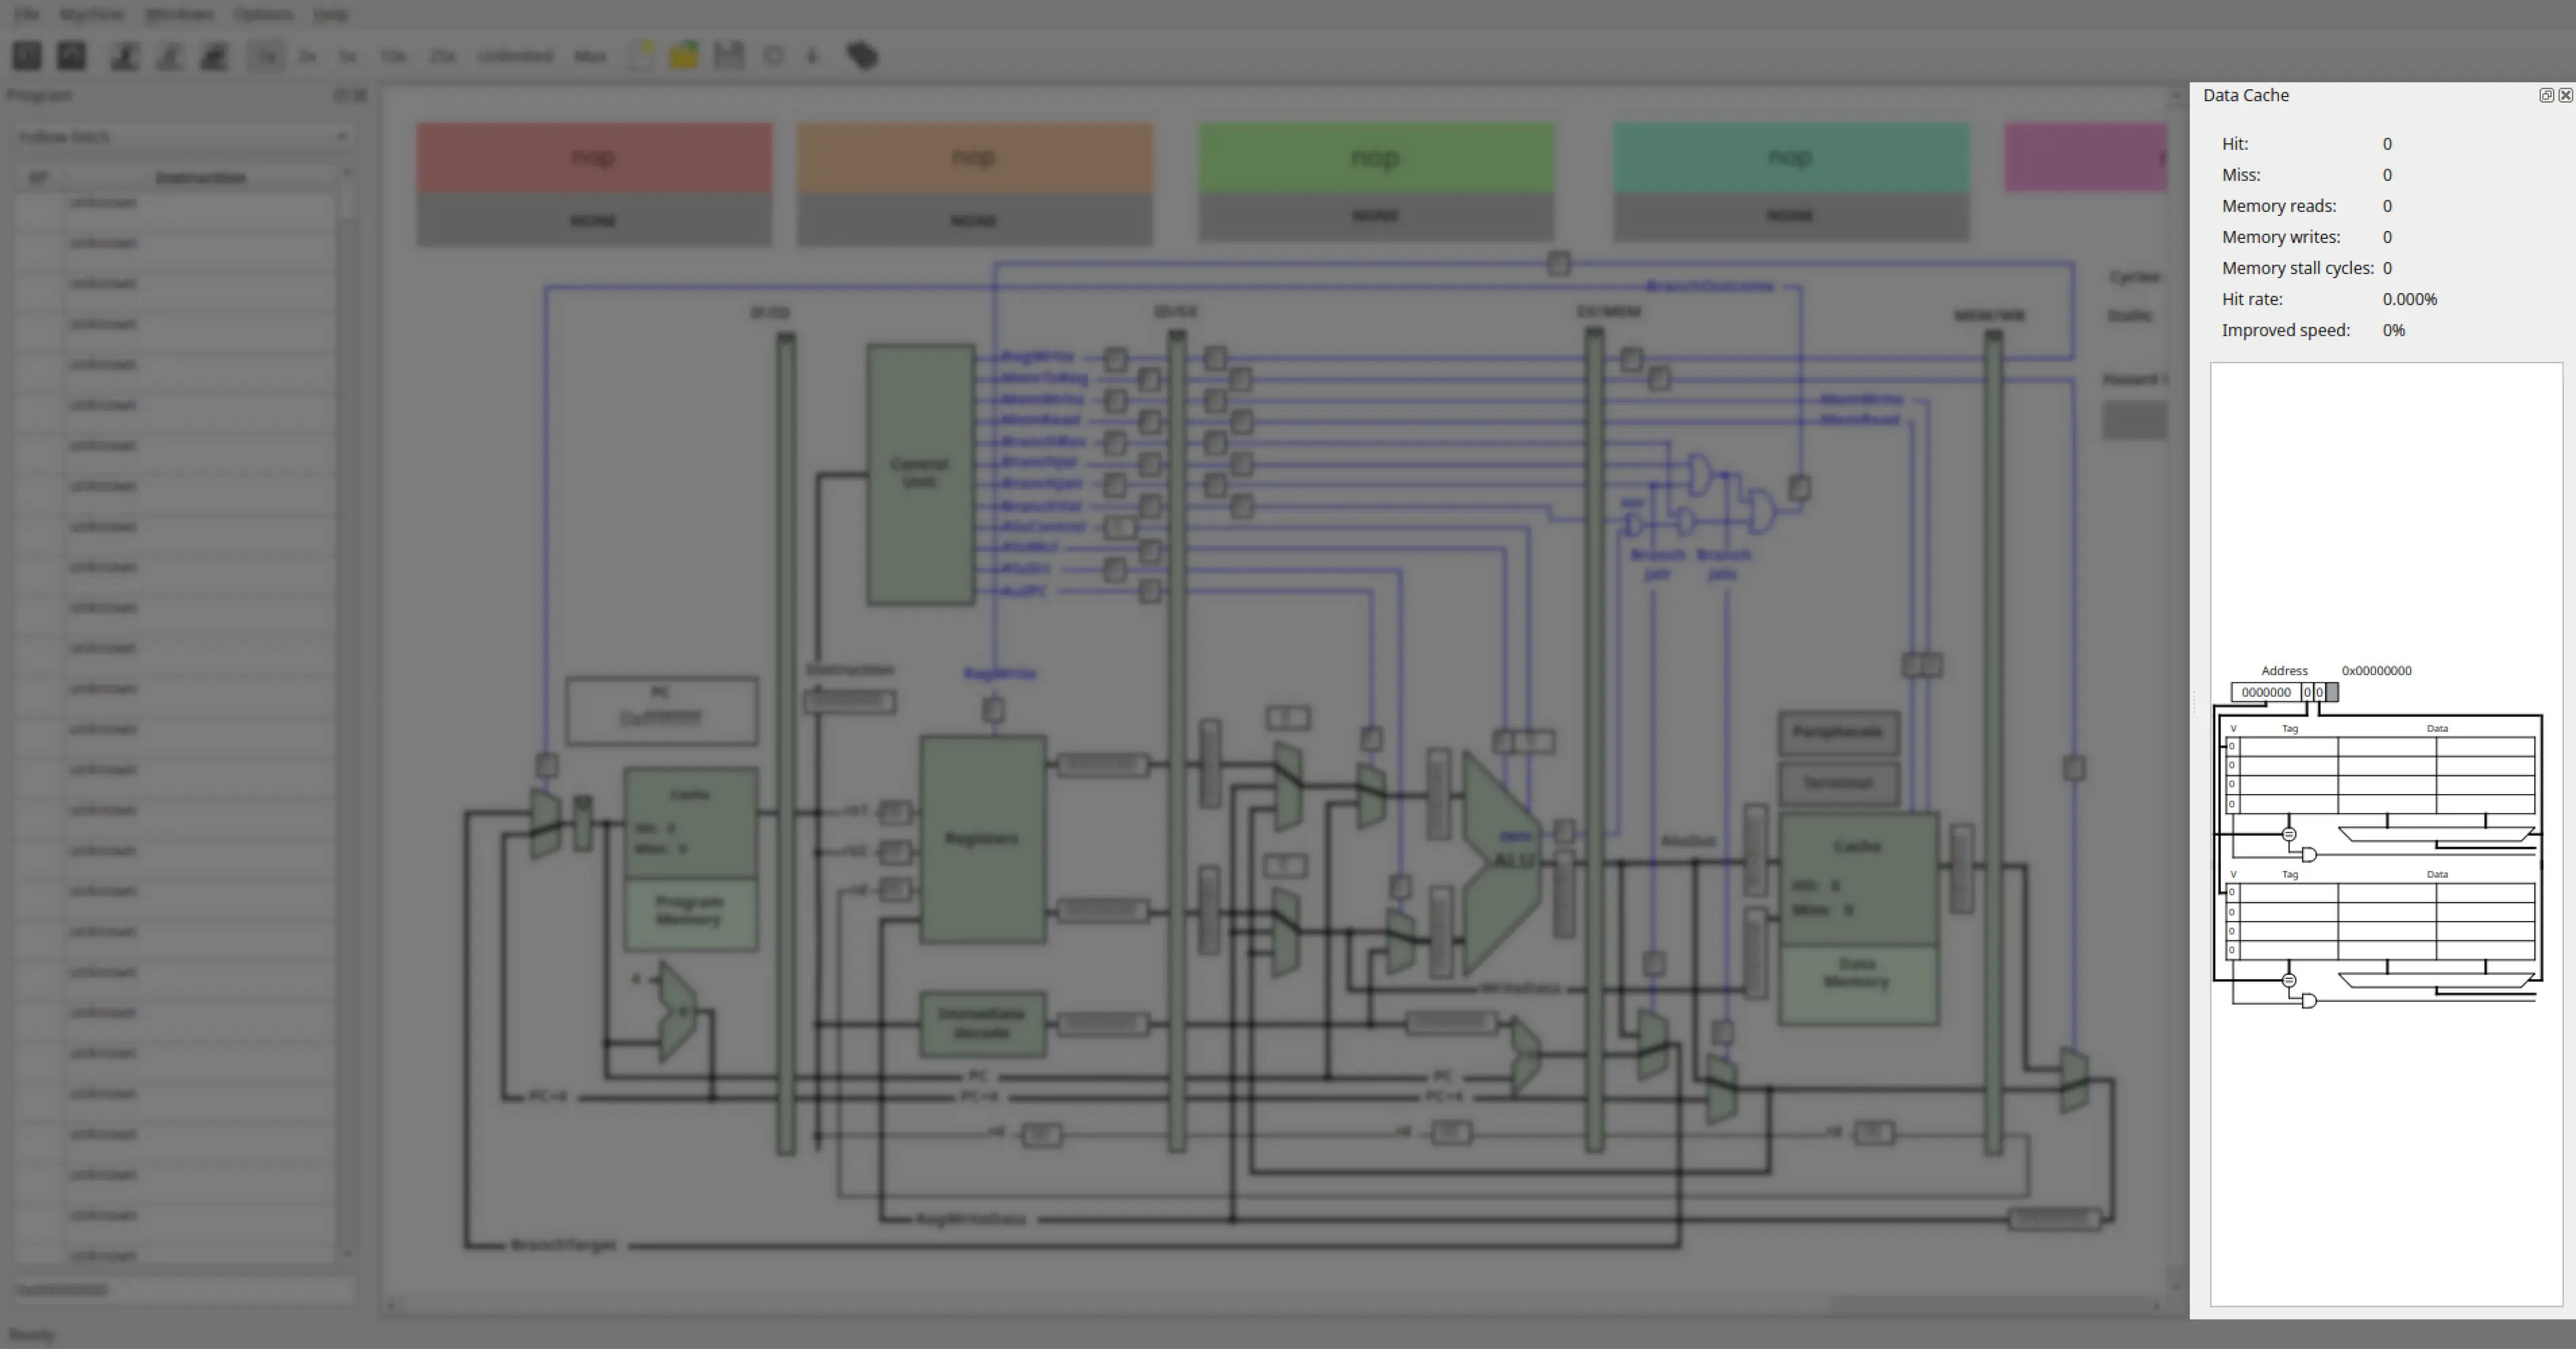
Task: Click the second dark toolbar icon
Action: (x=71, y=56)
